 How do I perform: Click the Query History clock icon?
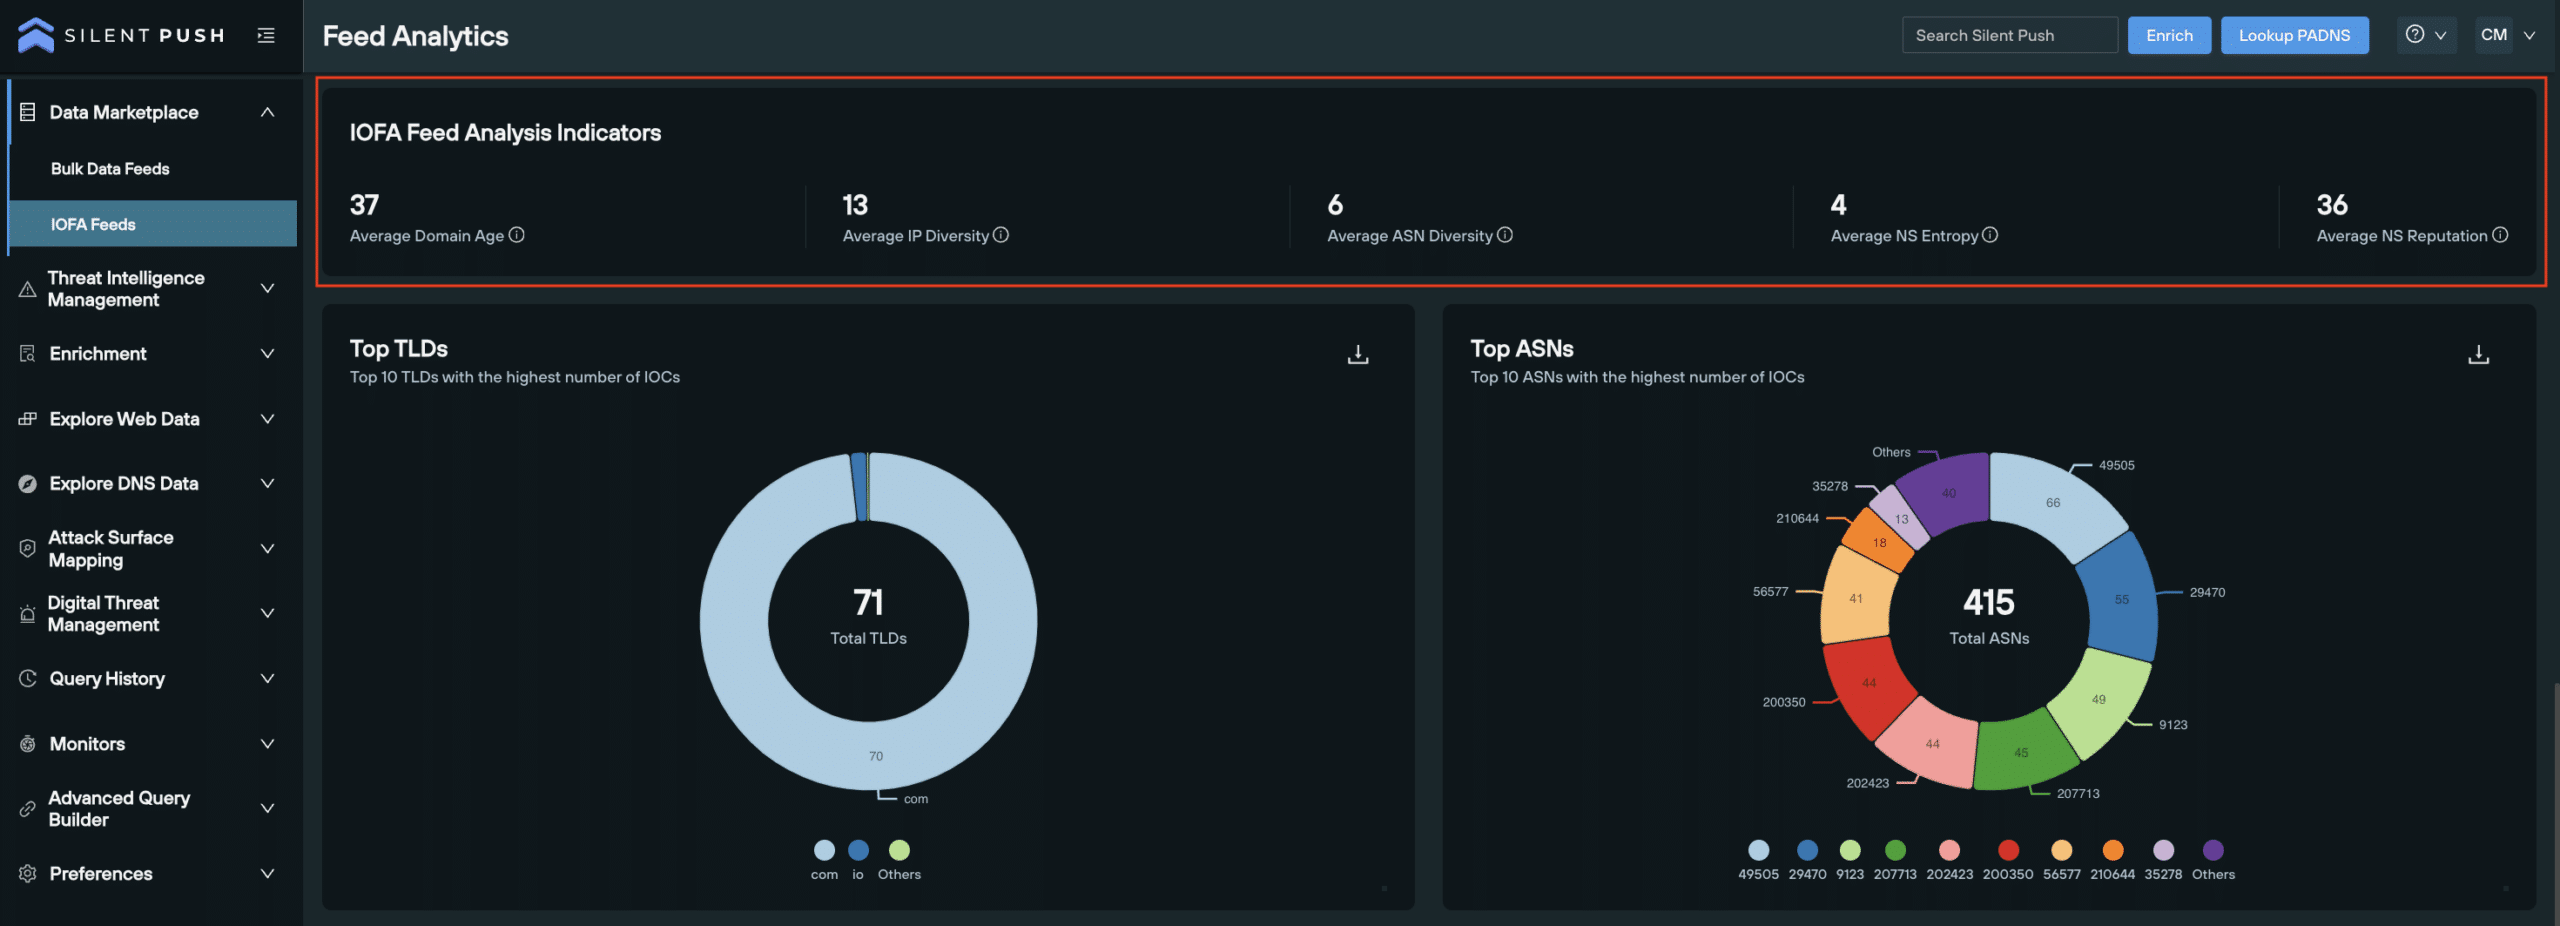(28, 678)
